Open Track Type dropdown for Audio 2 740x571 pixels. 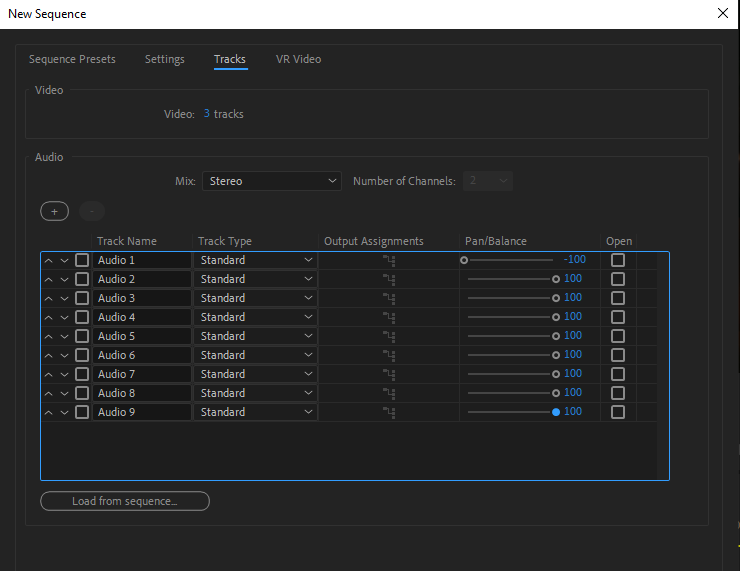(255, 279)
